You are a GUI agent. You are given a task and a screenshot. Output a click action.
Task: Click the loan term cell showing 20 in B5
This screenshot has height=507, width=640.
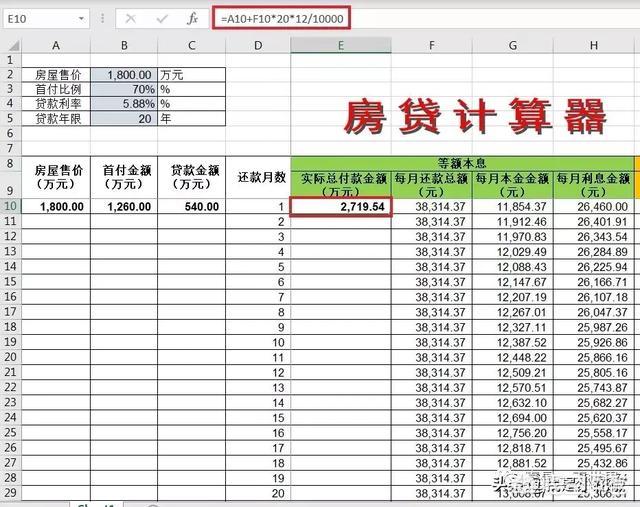point(123,118)
